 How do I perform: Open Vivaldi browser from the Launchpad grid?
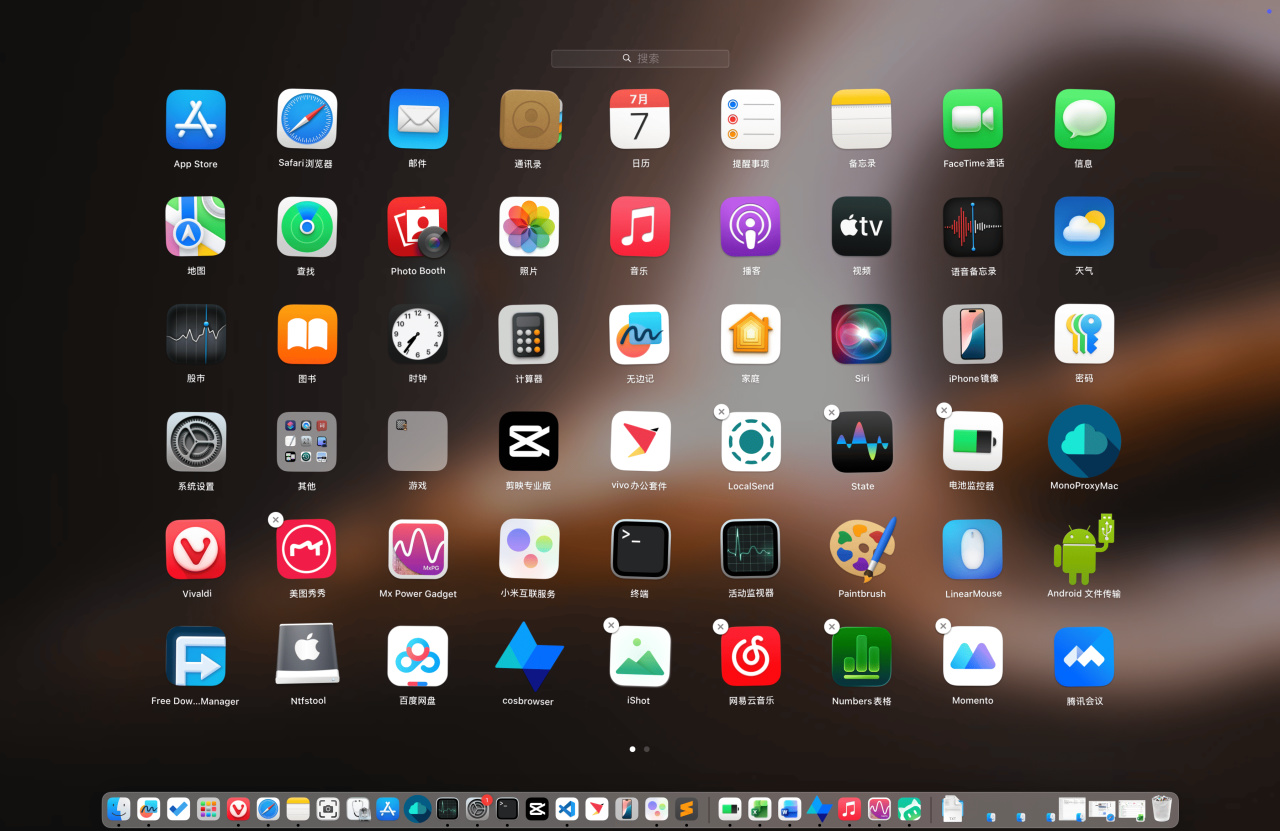[196, 549]
